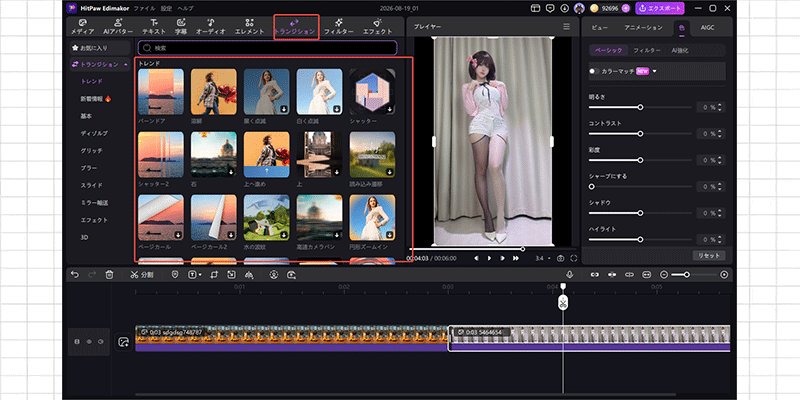Viewport: 800px width, 400px height.
Task: Delete the clip with the trash icon
Action: [x=109, y=274]
